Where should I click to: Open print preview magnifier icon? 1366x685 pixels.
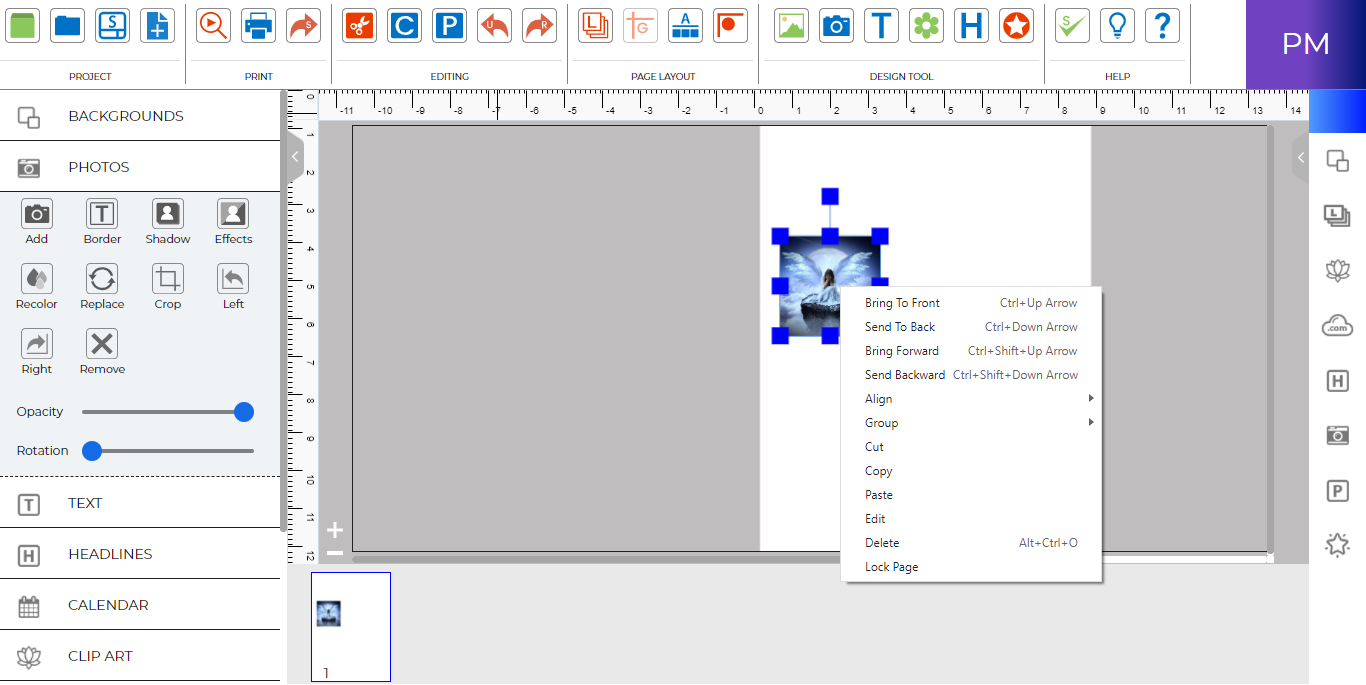click(x=213, y=25)
